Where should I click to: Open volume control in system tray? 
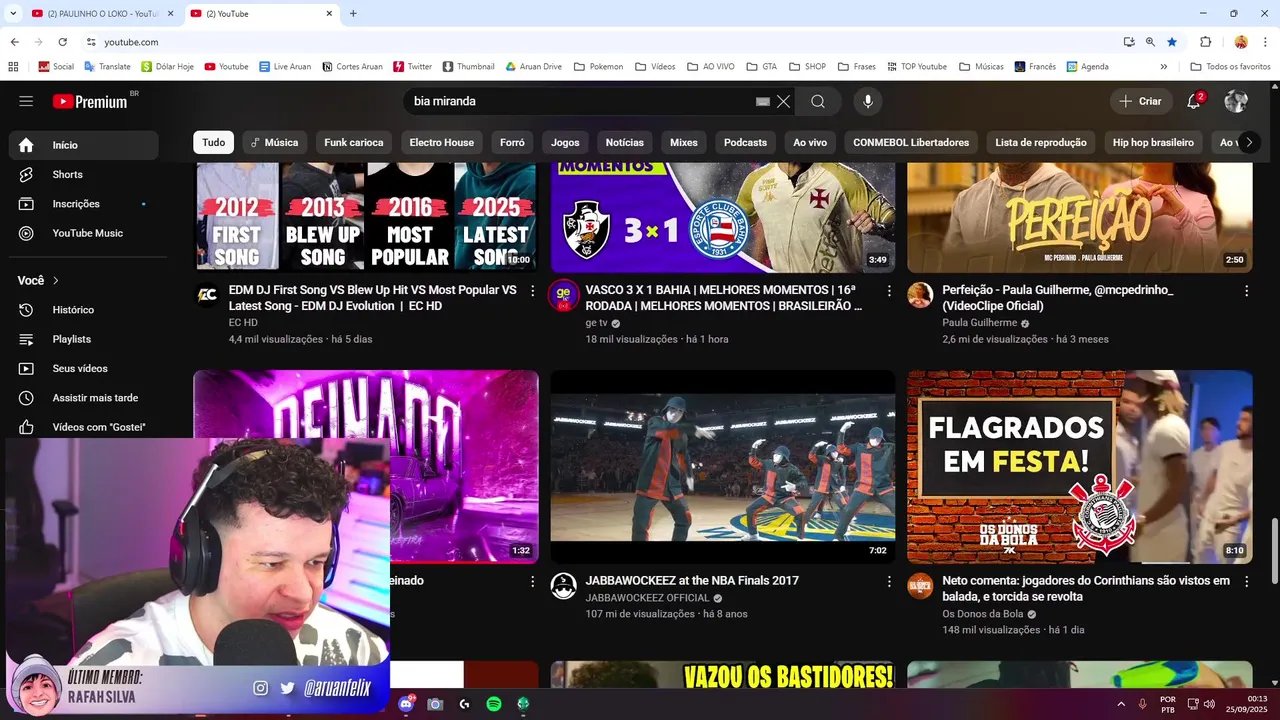click(1209, 704)
